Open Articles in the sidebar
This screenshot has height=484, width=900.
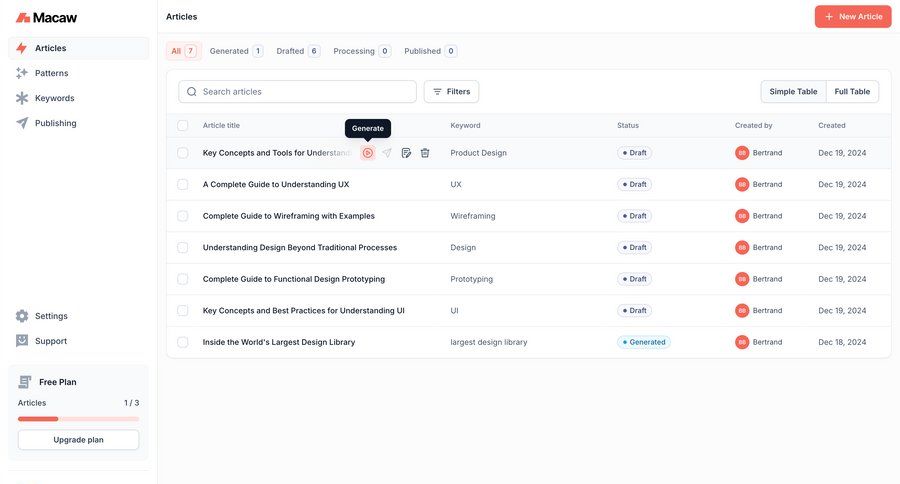point(79,48)
